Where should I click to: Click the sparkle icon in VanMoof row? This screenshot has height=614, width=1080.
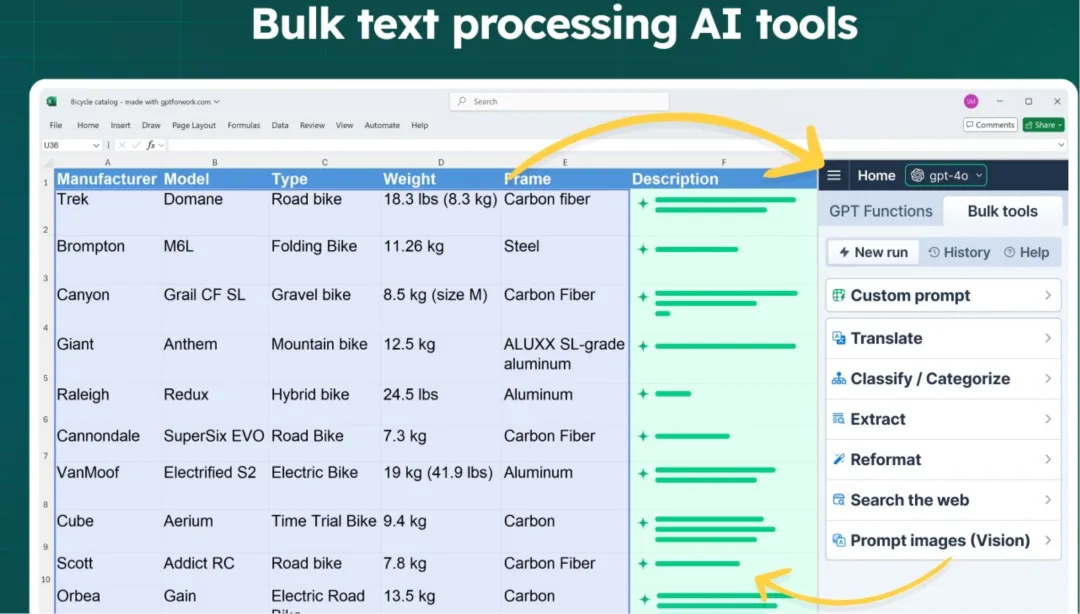pyautogui.click(x=643, y=473)
